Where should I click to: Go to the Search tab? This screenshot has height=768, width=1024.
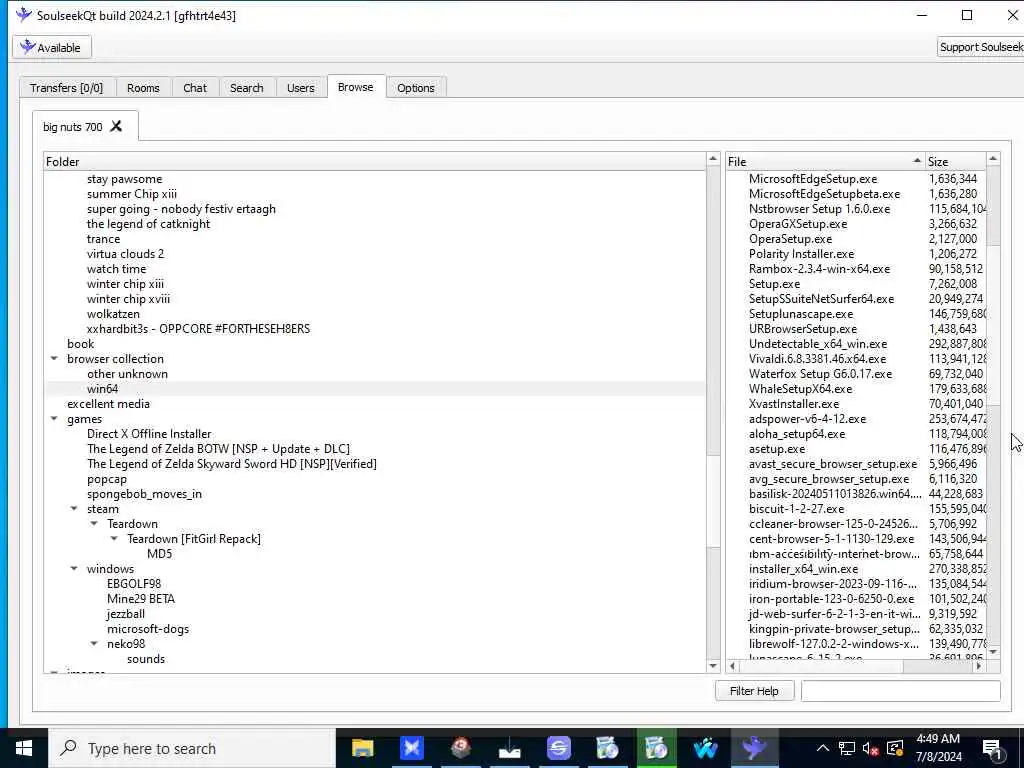(x=247, y=88)
